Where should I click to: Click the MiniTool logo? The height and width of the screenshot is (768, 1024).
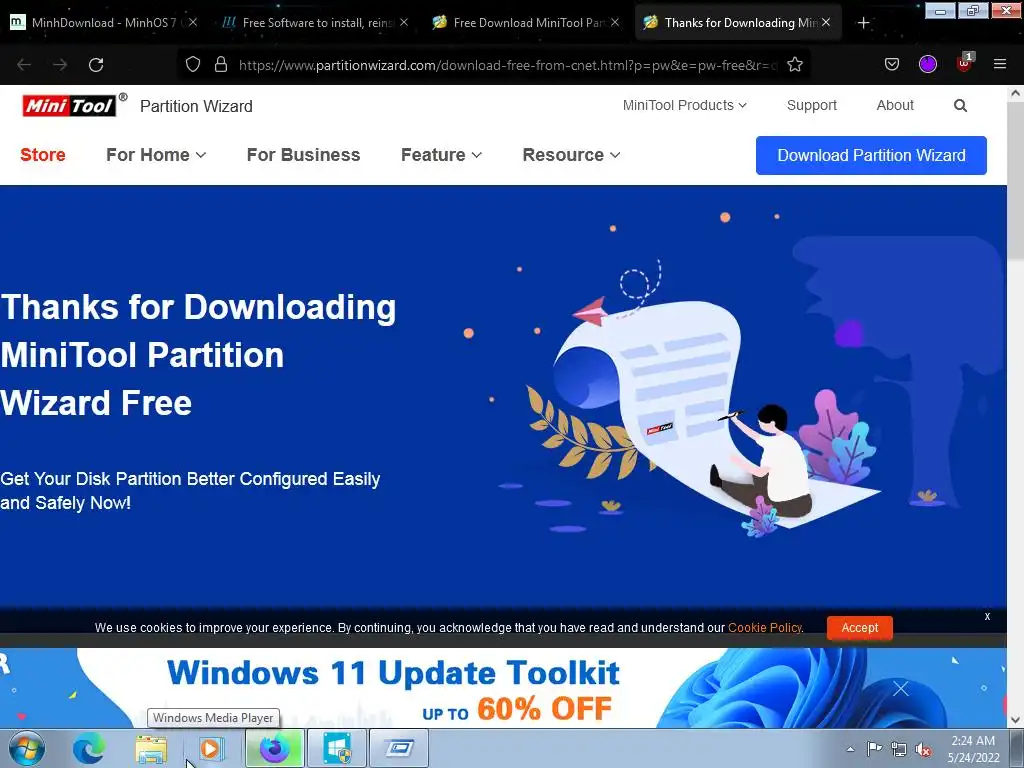pyautogui.click(x=69, y=105)
